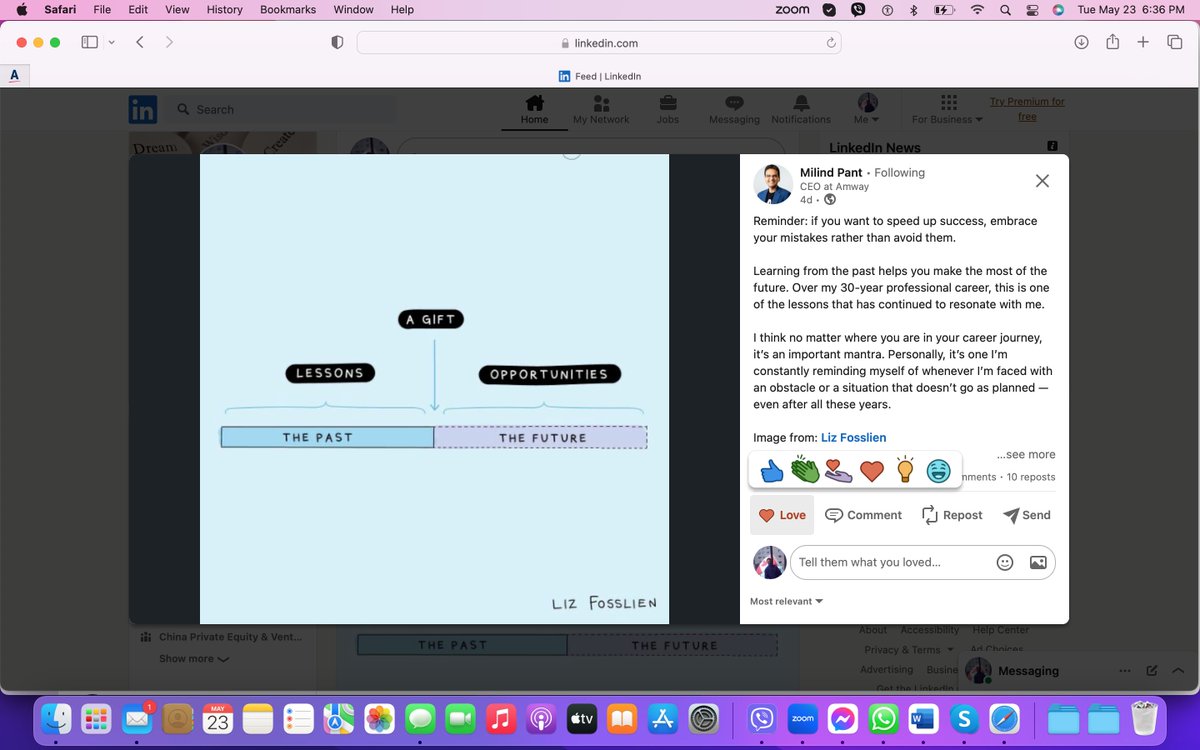Reload the LinkedIn page
Screen dimensions: 1200x750
pos(830,43)
